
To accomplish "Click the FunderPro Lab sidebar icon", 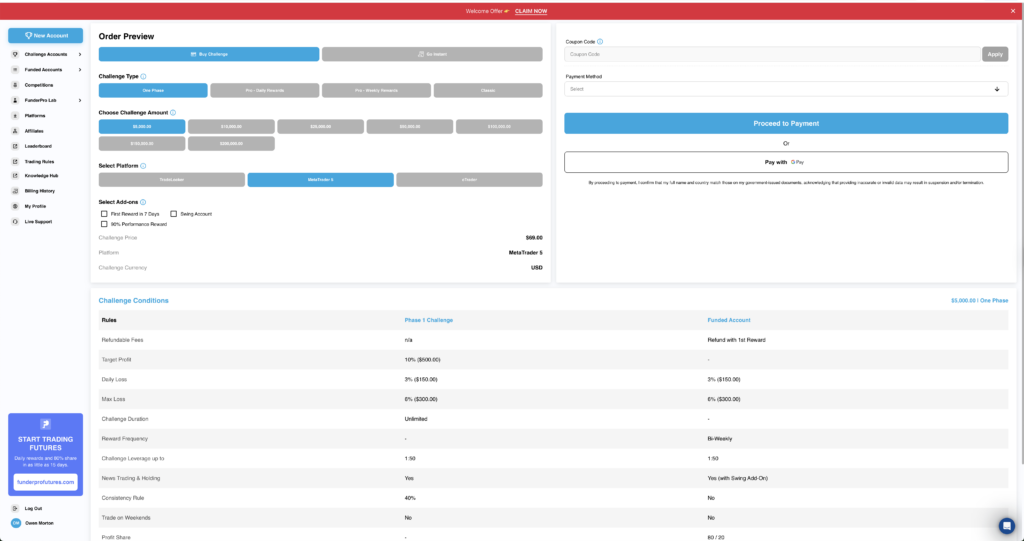I will click(15, 100).
